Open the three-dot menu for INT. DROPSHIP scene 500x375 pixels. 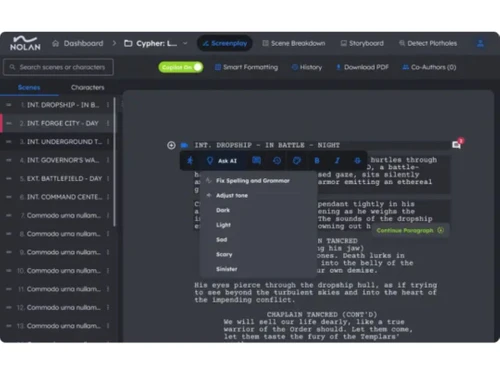click(108, 105)
